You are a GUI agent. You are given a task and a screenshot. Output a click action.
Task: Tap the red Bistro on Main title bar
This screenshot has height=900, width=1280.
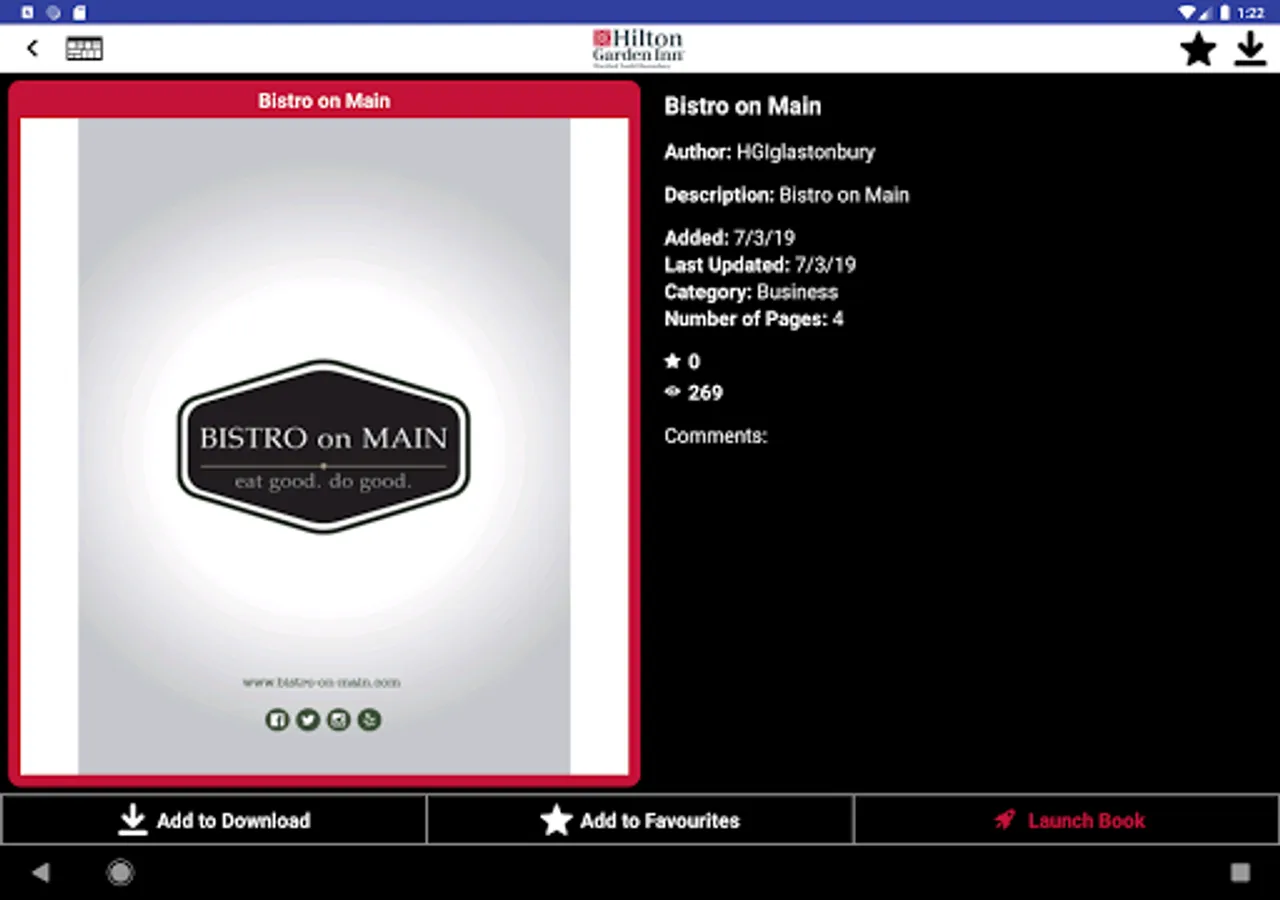[324, 100]
